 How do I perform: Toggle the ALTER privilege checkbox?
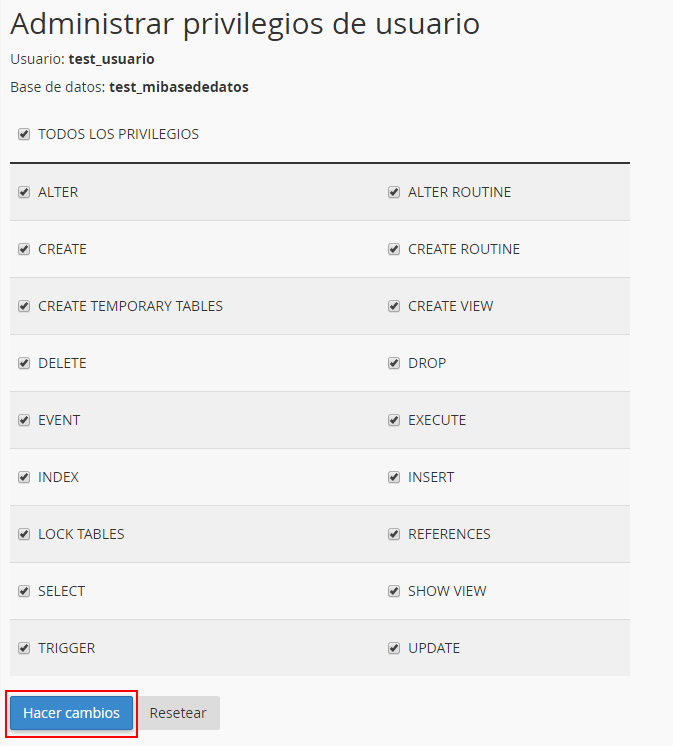tap(24, 192)
